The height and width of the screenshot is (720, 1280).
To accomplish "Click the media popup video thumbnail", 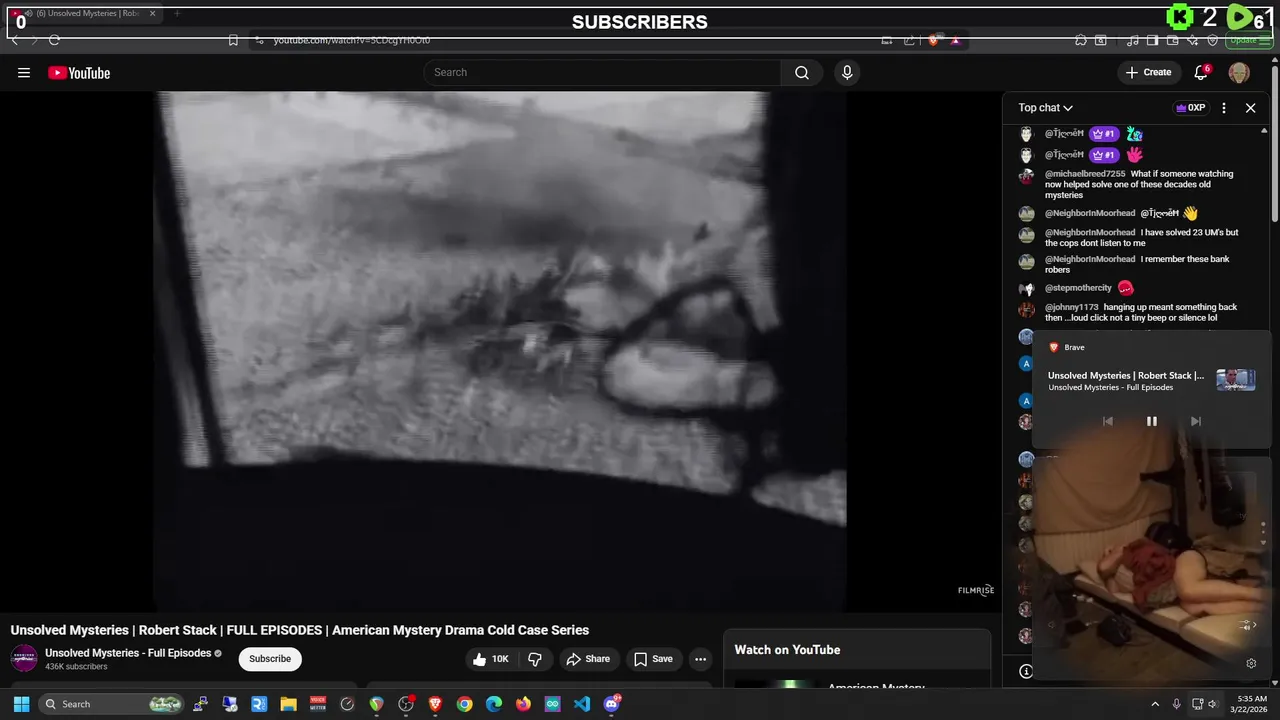I will [1236, 380].
